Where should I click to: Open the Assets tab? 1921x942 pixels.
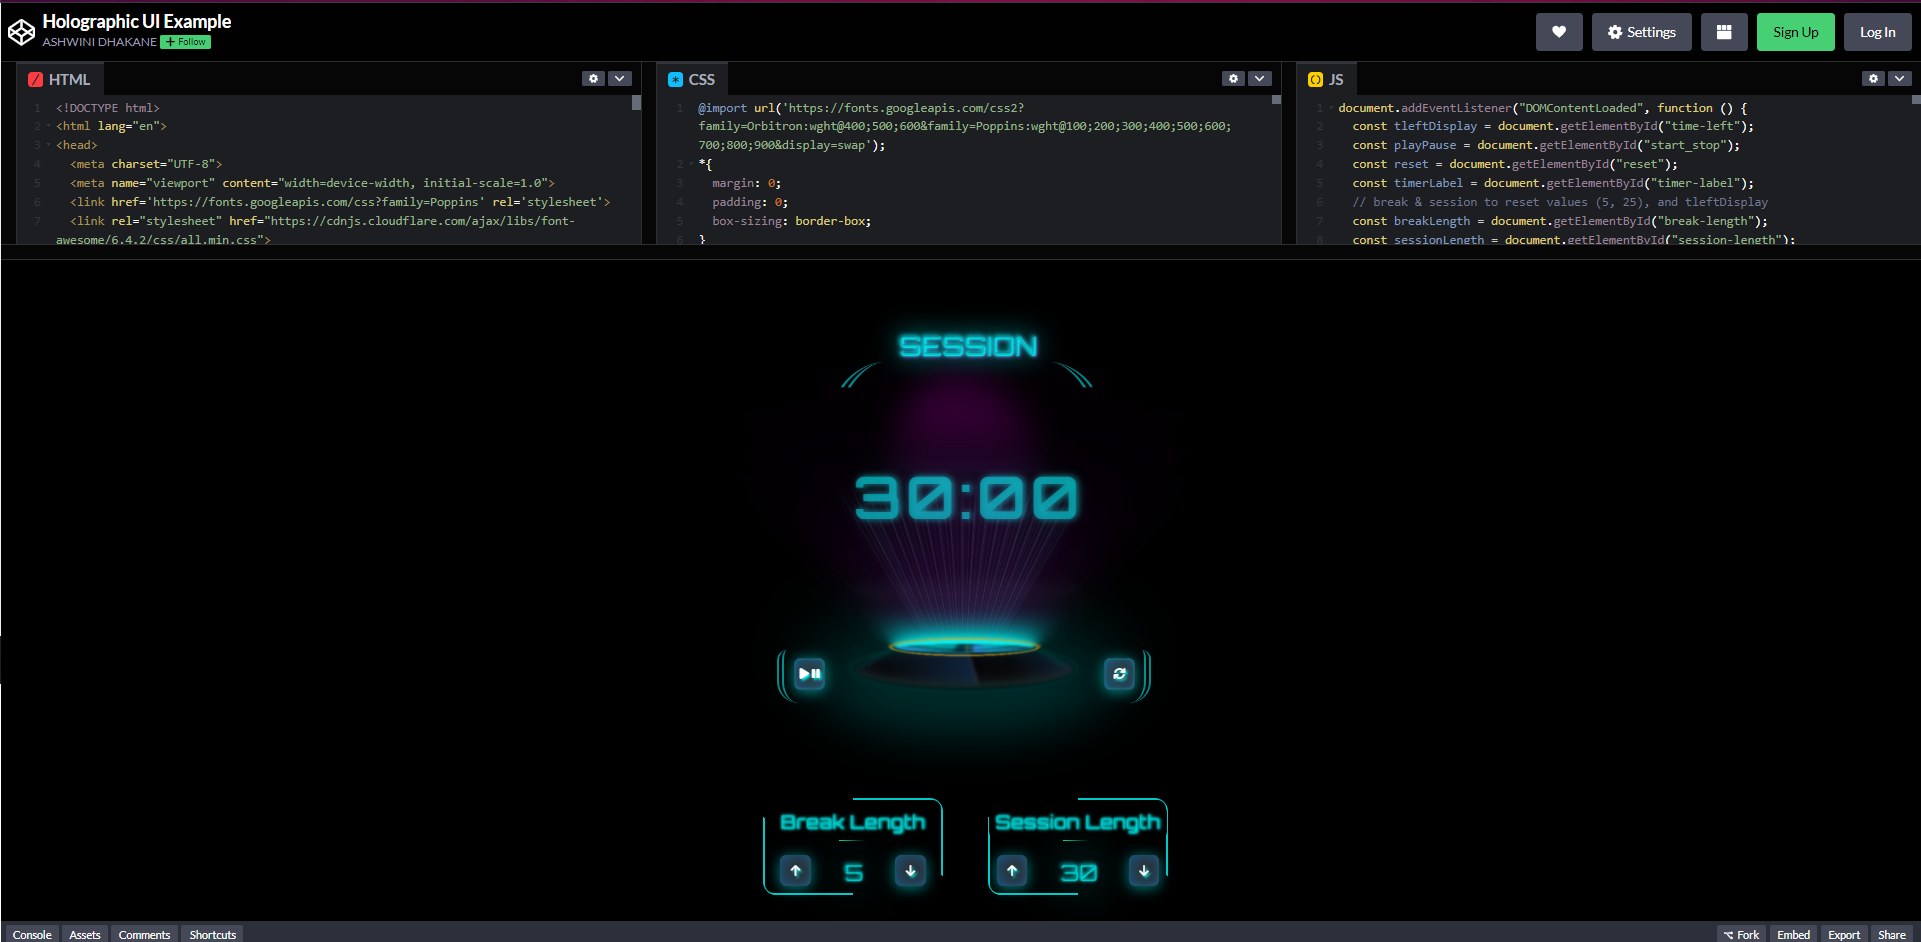[85, 934]
